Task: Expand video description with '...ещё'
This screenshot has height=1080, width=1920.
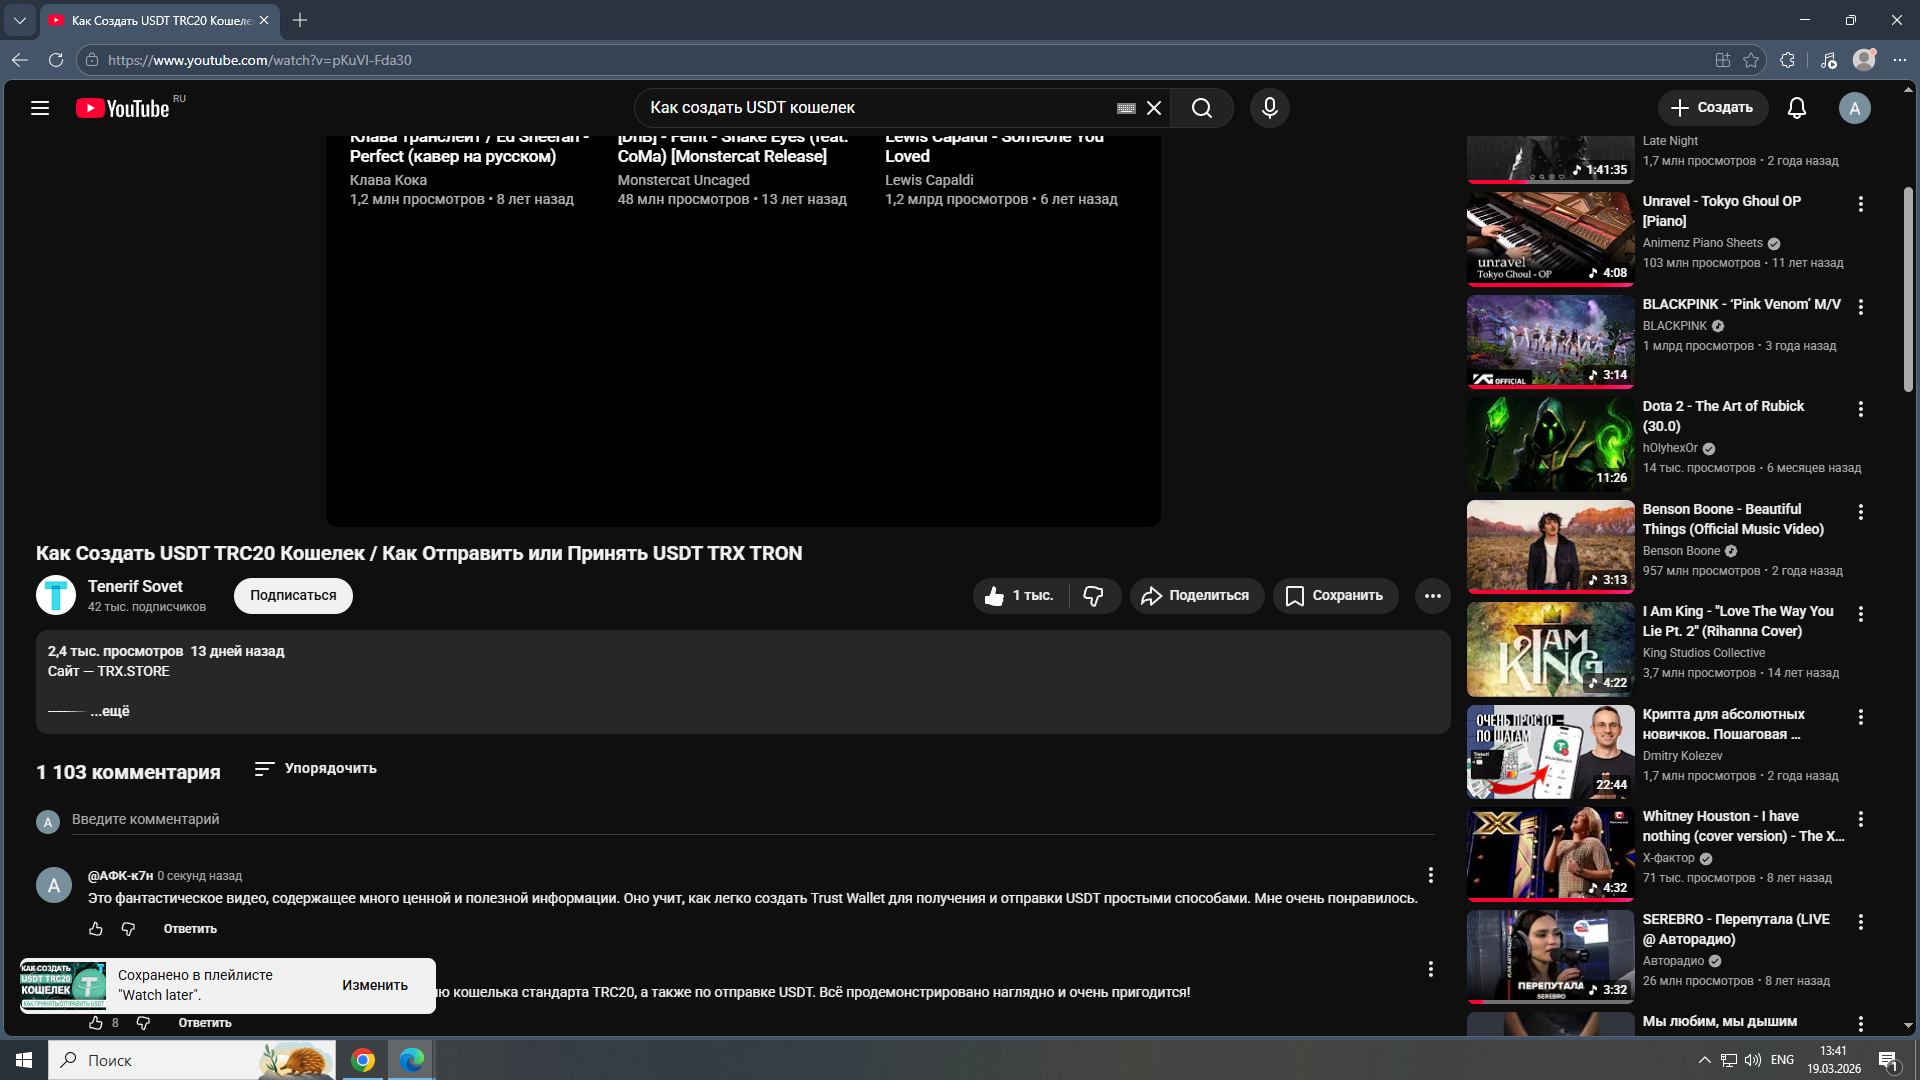Action: [x=110, y=711]
